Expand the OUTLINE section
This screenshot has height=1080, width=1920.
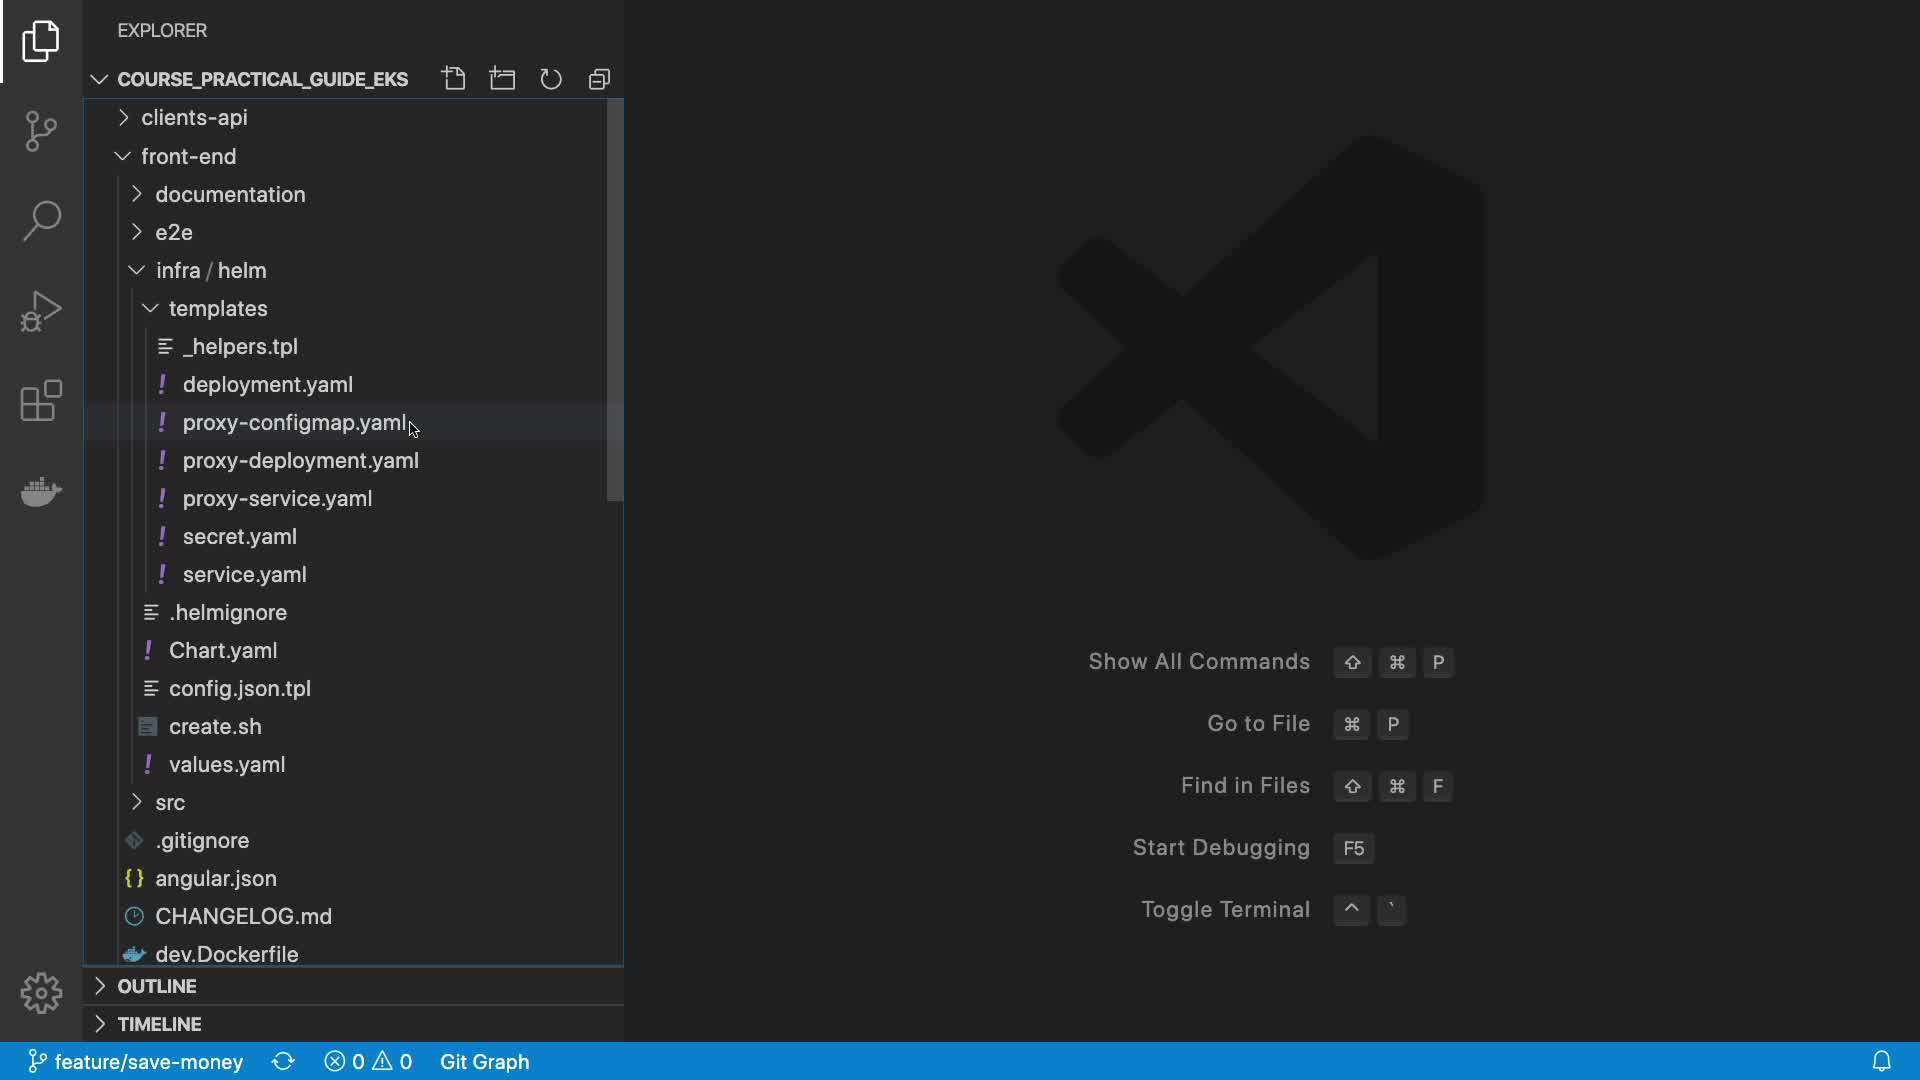pos(156,986)
